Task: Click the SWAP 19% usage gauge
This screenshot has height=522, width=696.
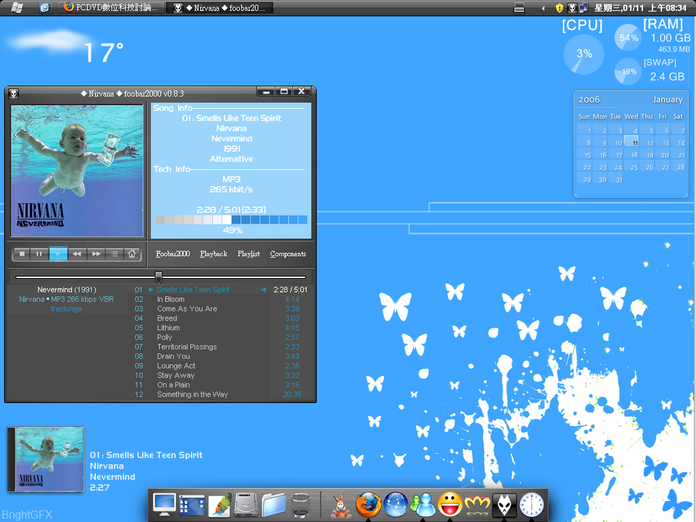Action: 628,71
